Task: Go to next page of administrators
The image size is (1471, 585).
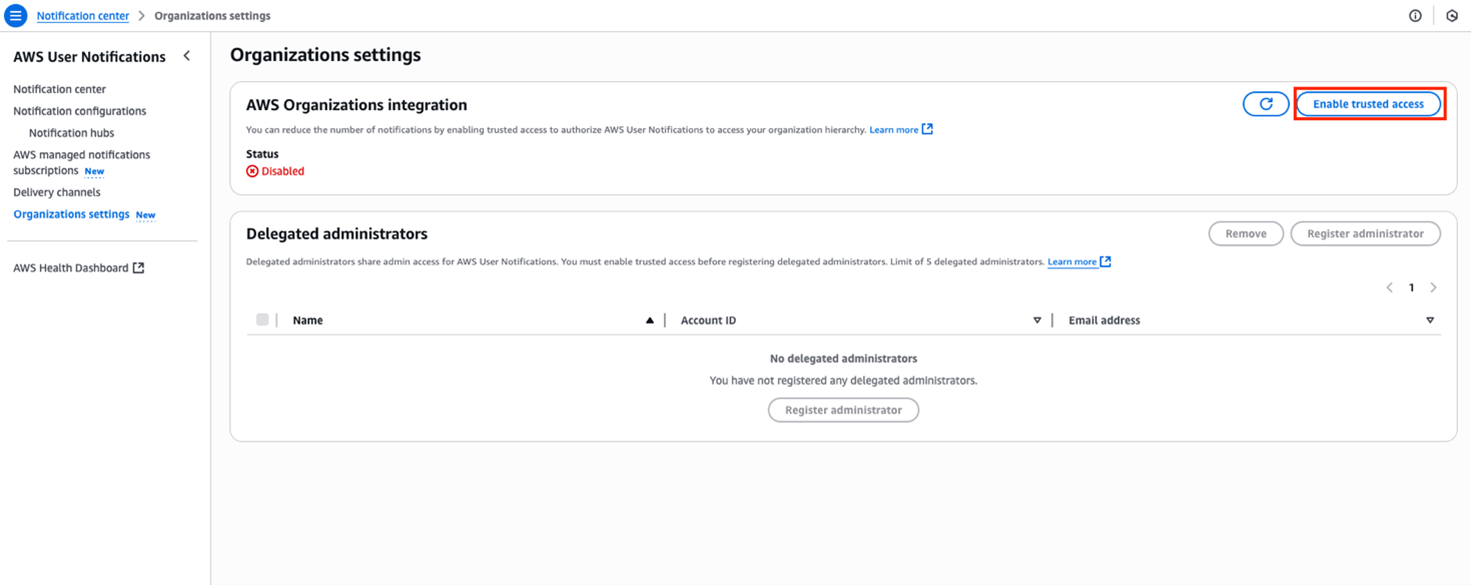Action: click(1433, 288)
